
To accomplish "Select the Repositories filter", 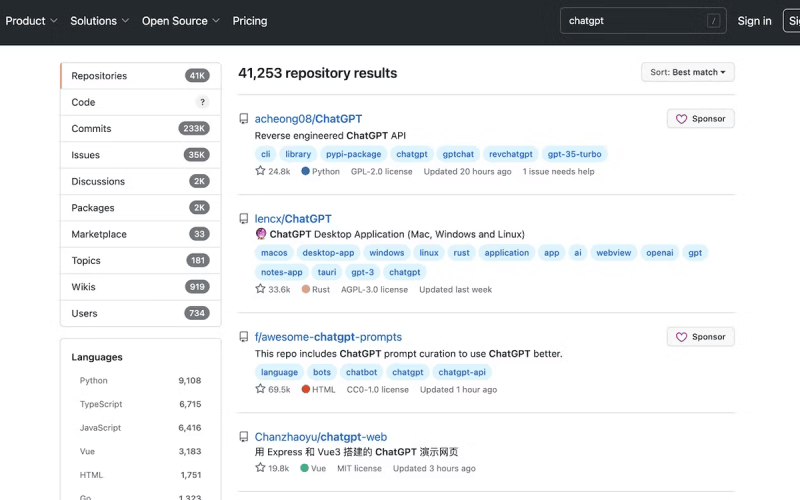I will click(x=141, y=76).
